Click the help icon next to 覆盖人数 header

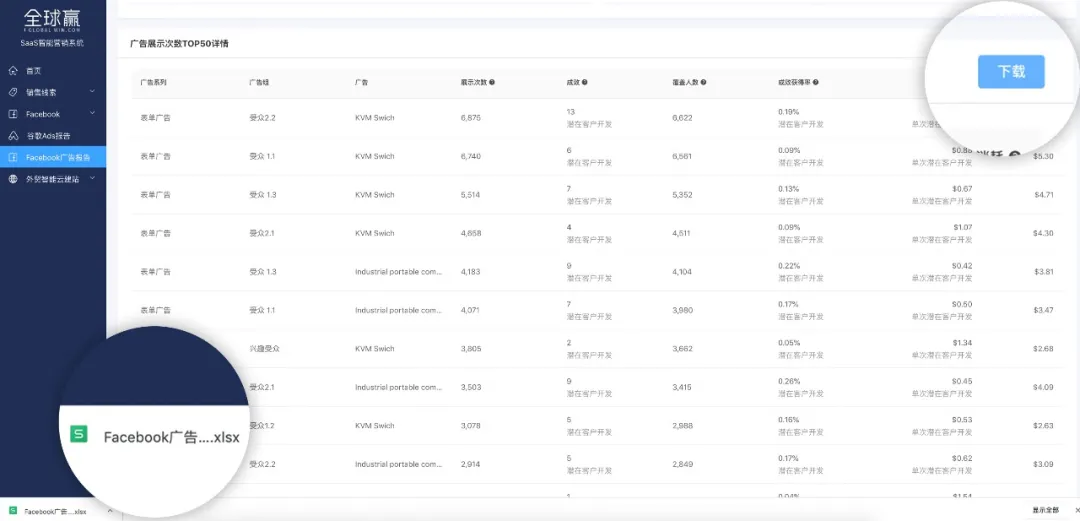point(704,83)
